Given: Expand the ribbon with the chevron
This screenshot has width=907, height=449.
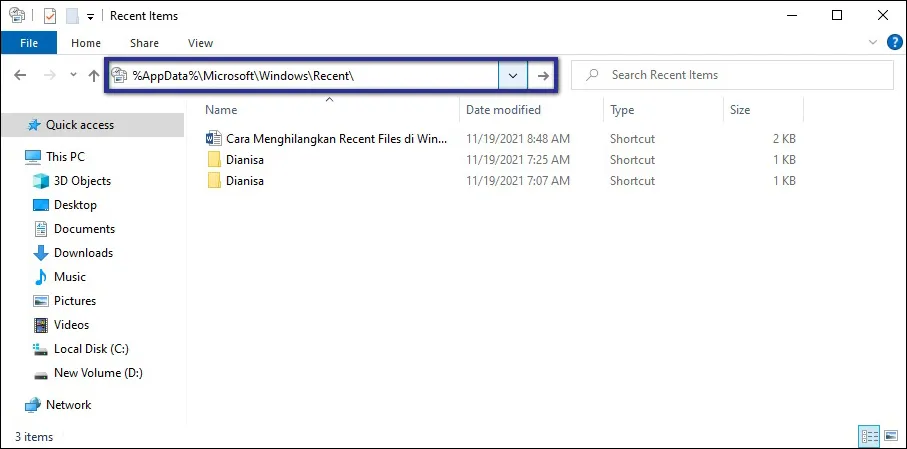Looking at the screenshot, I should click(x=873, y=42).
